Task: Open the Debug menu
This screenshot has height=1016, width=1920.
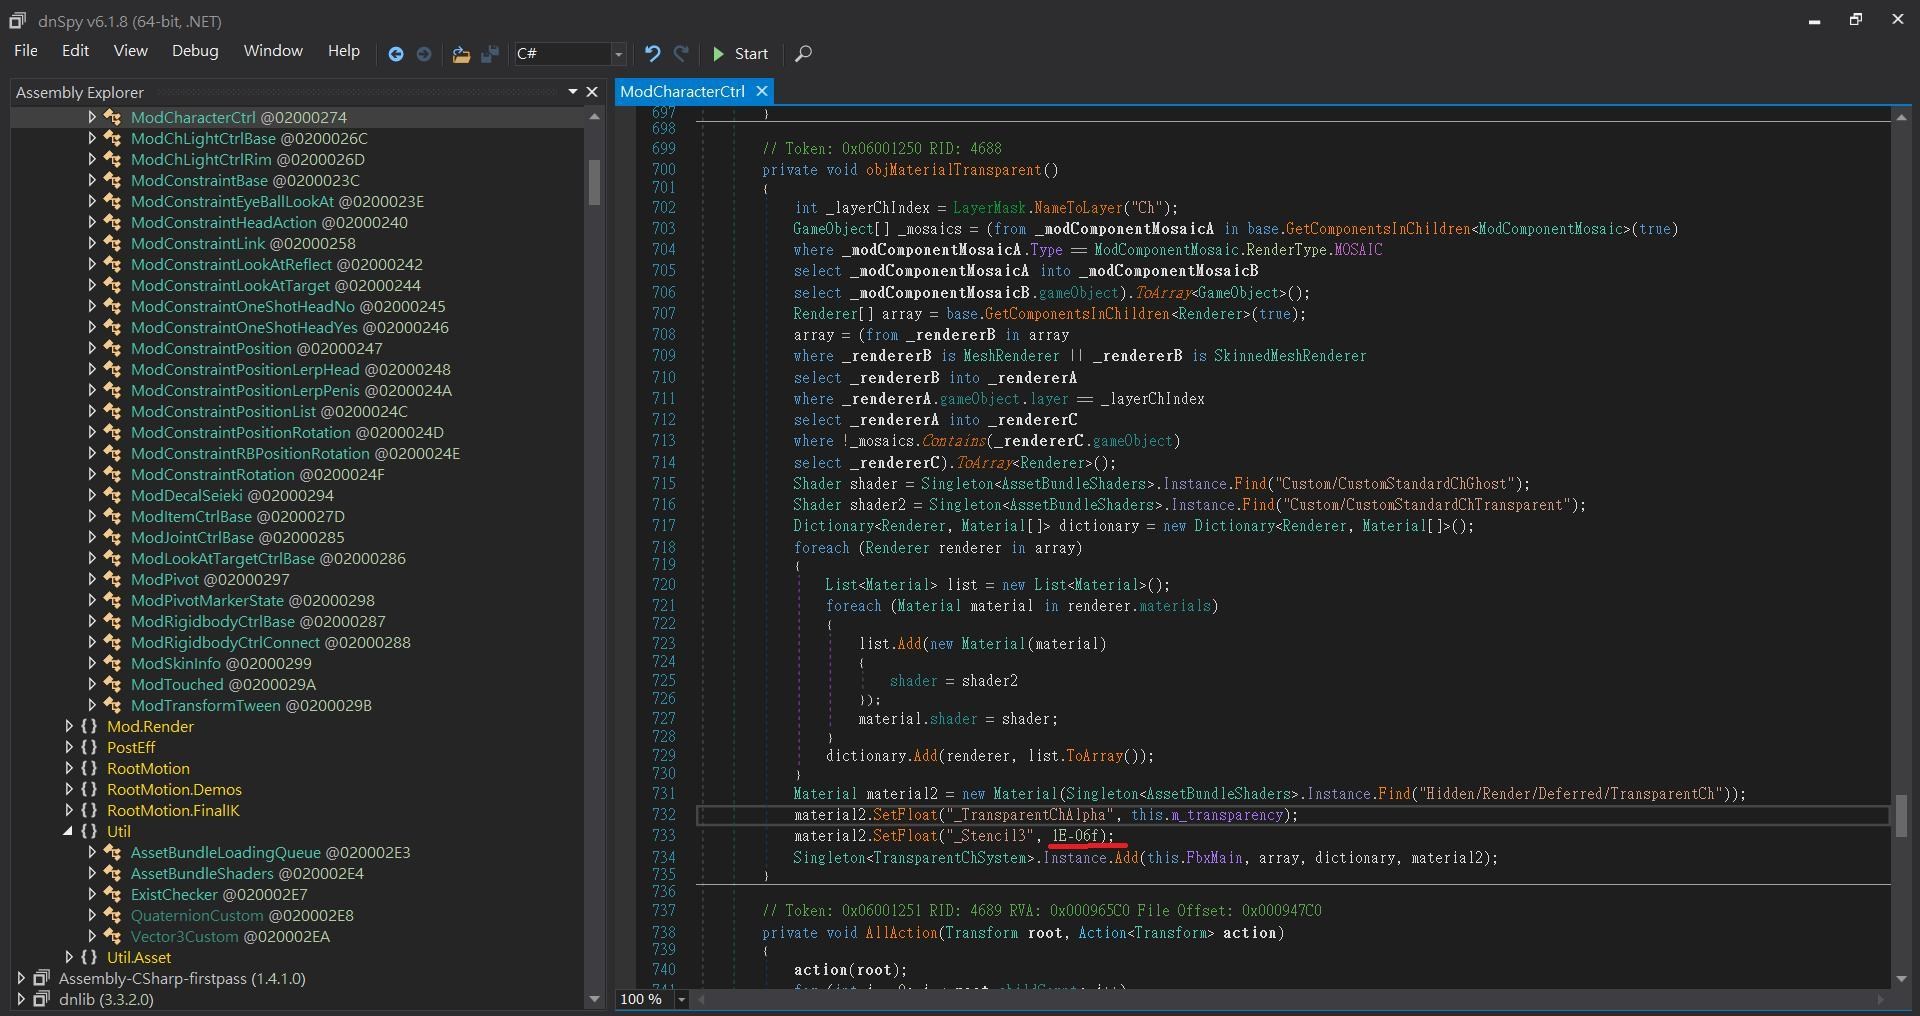Action: (x=194, y=51)
